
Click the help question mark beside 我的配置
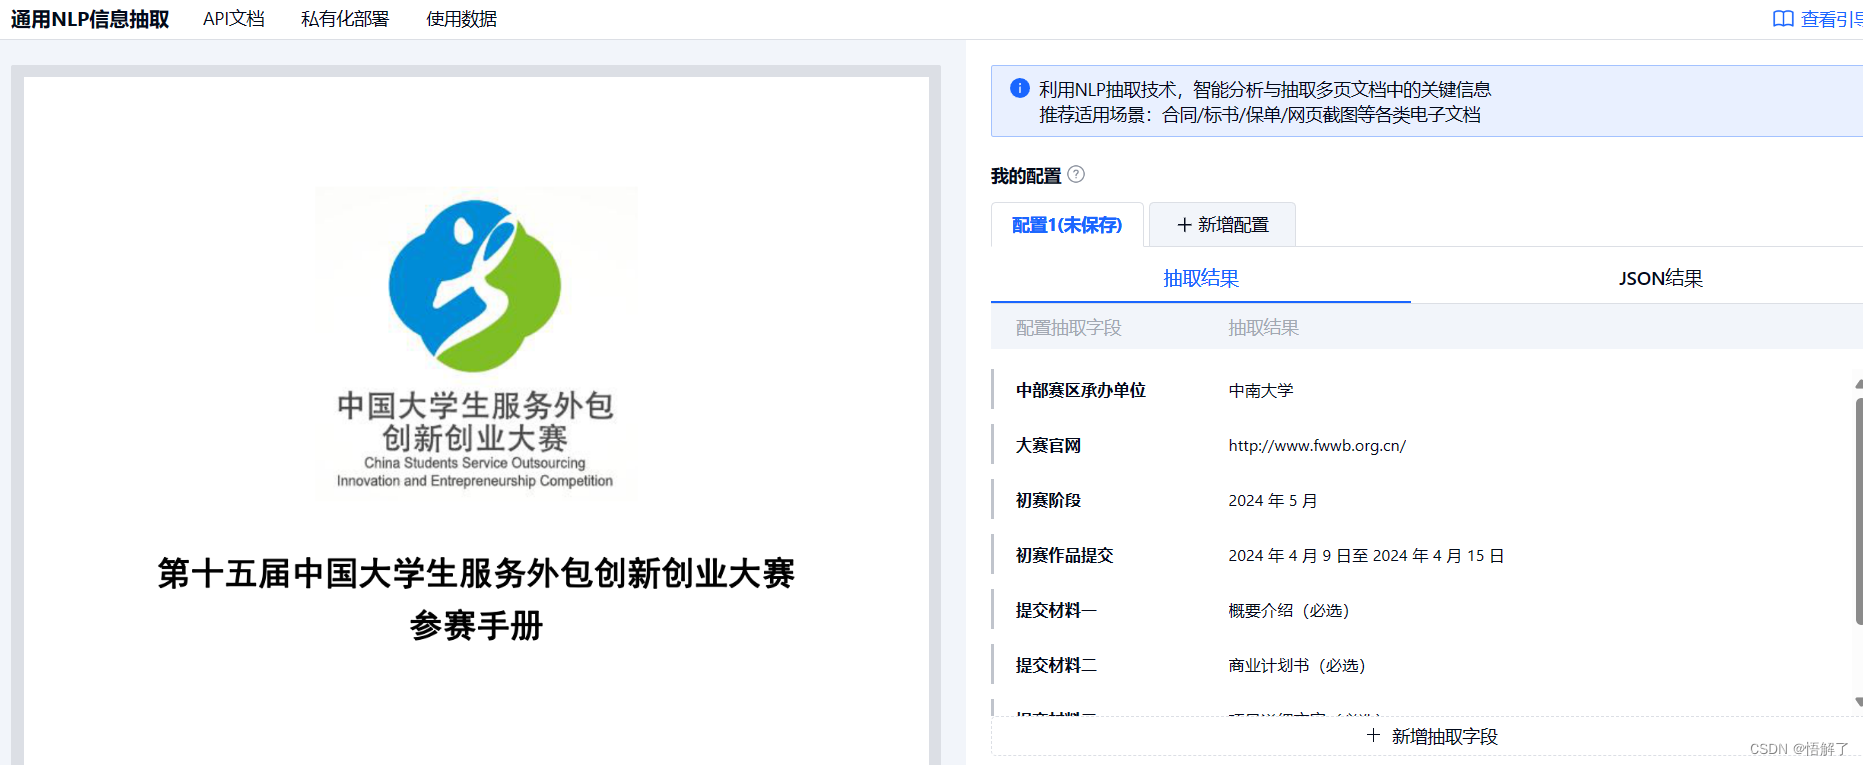click(1076, 174)
